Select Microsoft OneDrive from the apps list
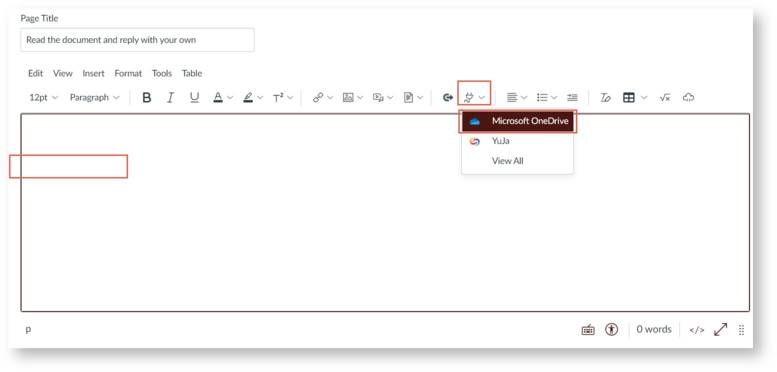Viewport: 777px width, 372px height. tap(518, 121)
